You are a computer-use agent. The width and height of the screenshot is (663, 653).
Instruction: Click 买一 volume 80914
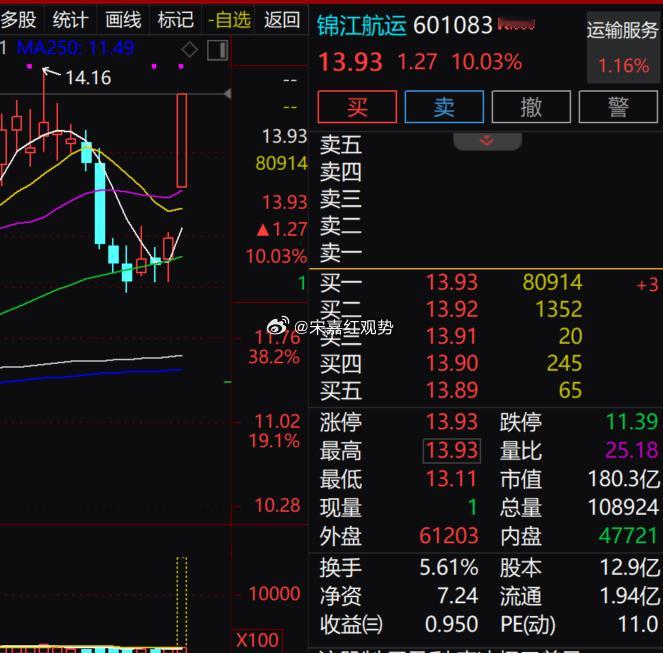[553, 282]
